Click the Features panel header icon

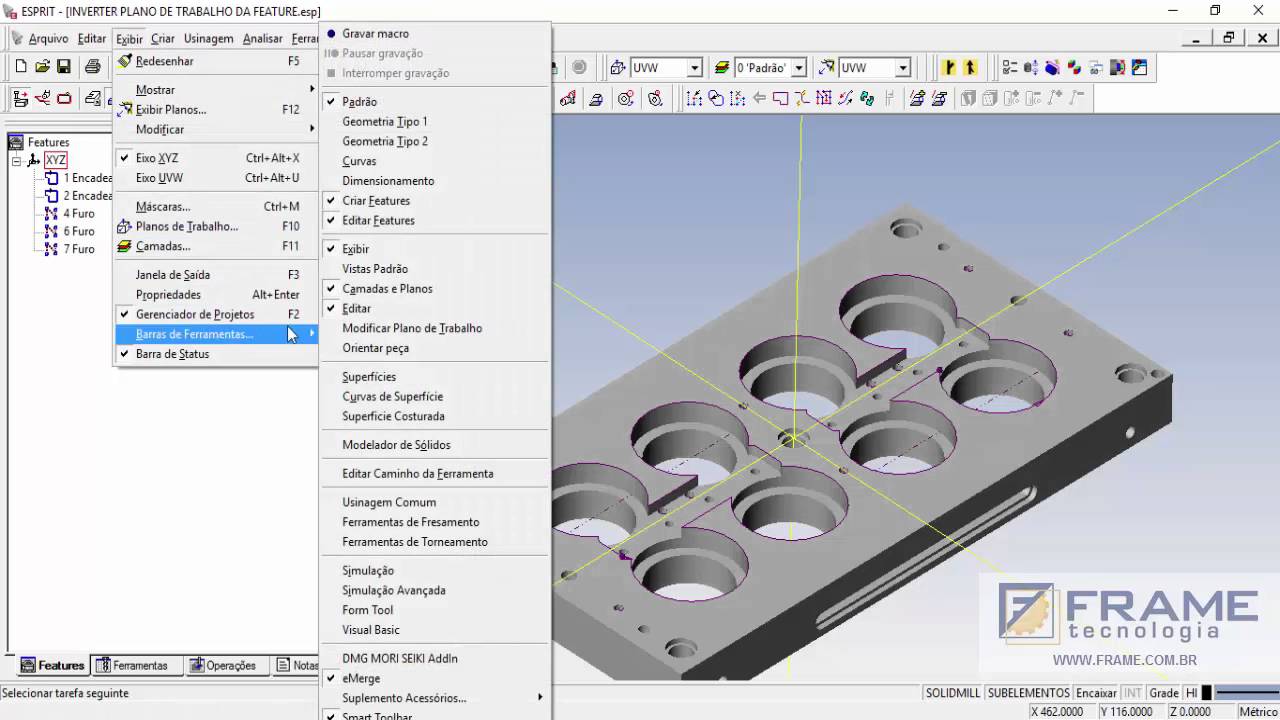[16, 142]
